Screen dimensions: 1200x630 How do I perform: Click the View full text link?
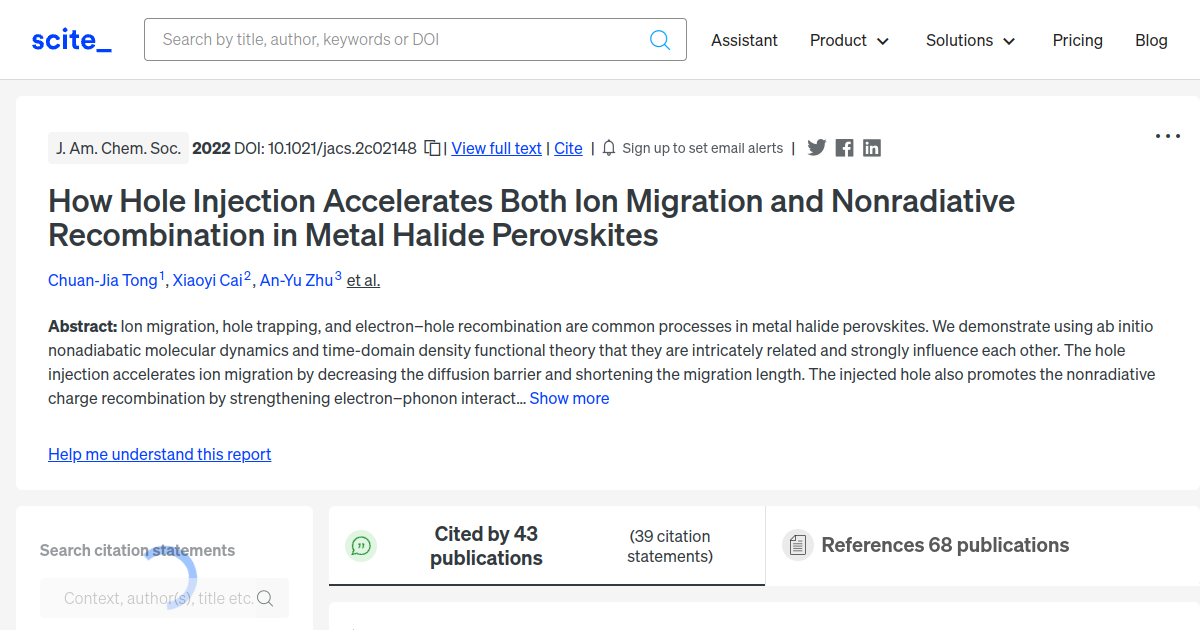coord(496,147)
